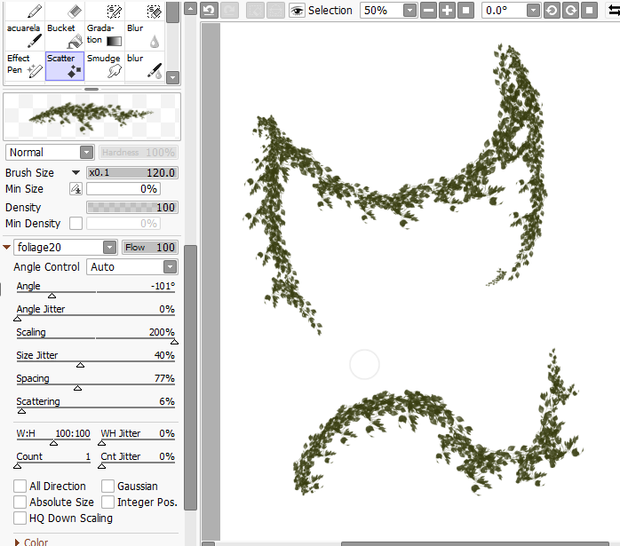The width and height of the screenshot is (620, 546).
Task: Open the Angle Control Auto dropdown
Action: 132,267
